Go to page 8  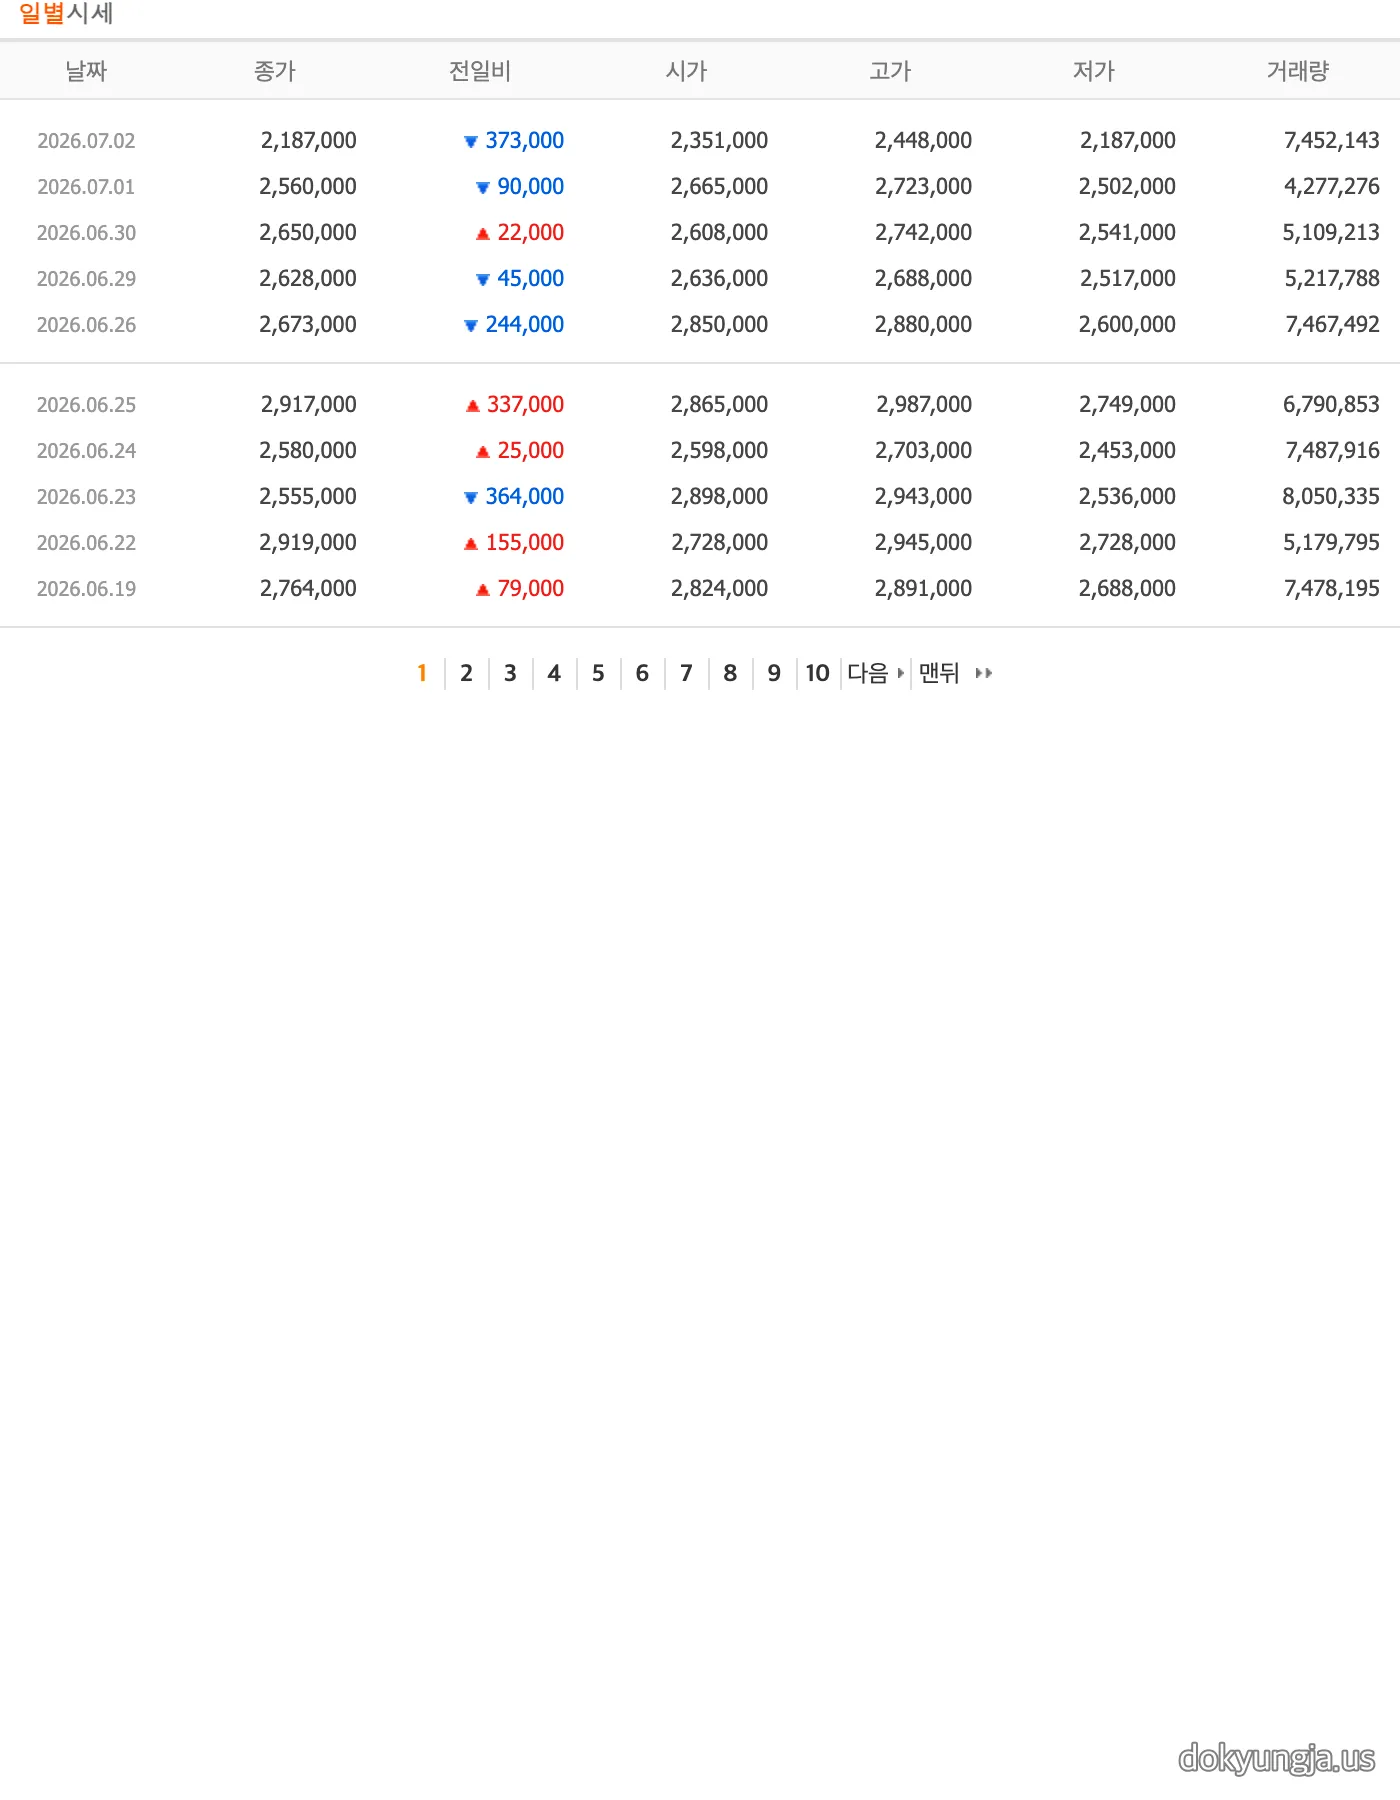[x=730, y=673]
